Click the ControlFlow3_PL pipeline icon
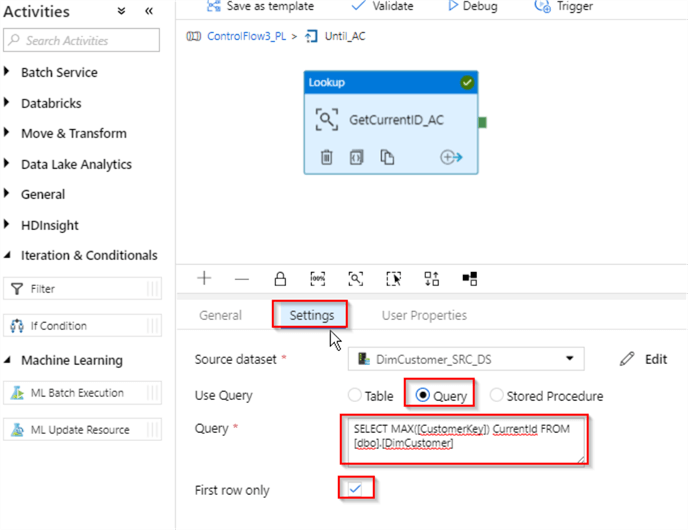 point(194,36)
